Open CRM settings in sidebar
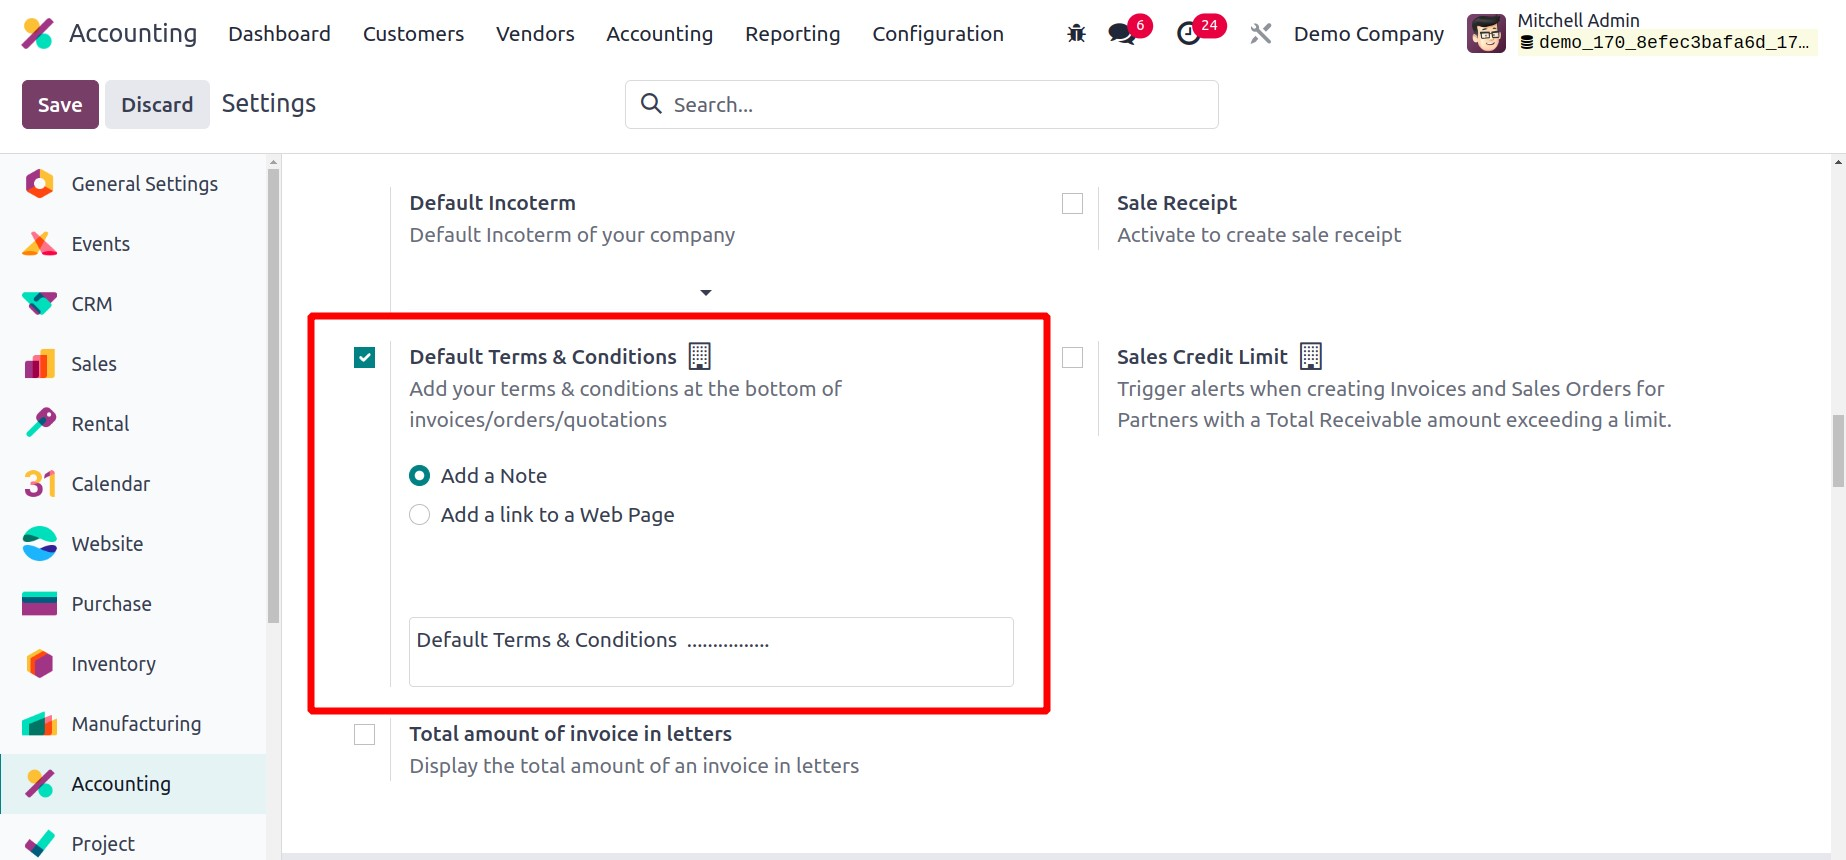Viewport: 1846px width, 860px height. (92, 304)
